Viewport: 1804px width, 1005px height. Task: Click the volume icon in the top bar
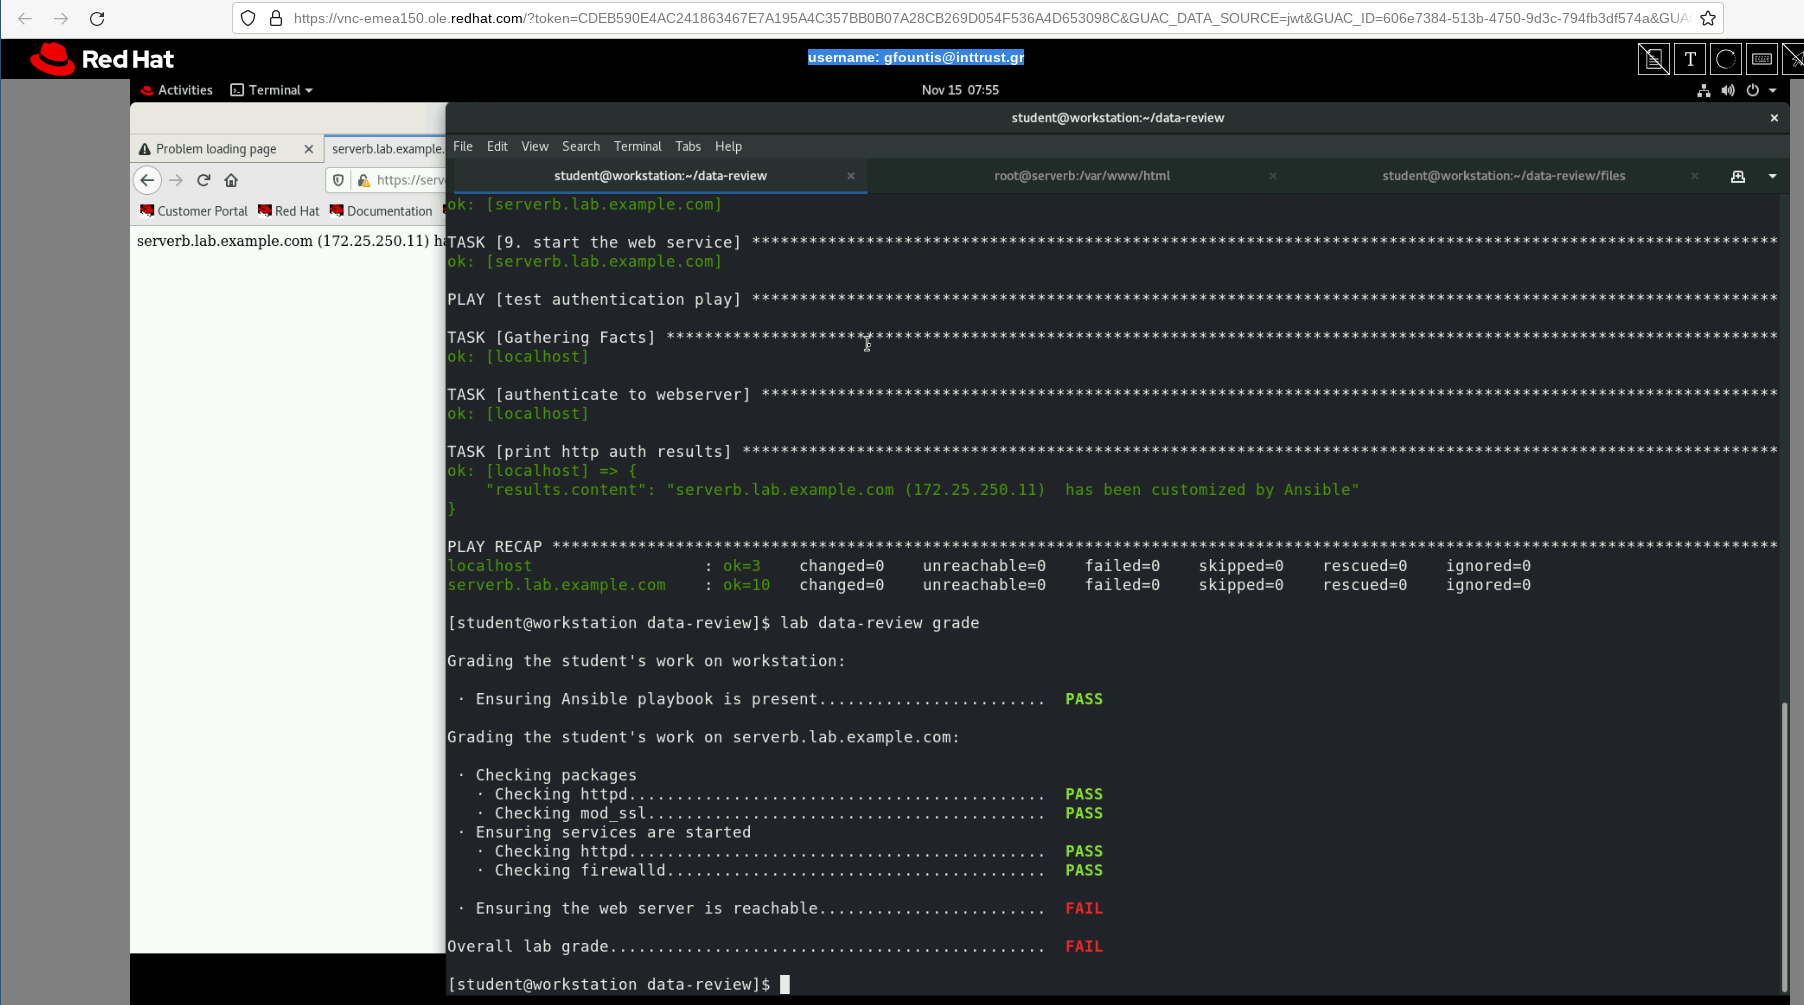click(1729, 90)
